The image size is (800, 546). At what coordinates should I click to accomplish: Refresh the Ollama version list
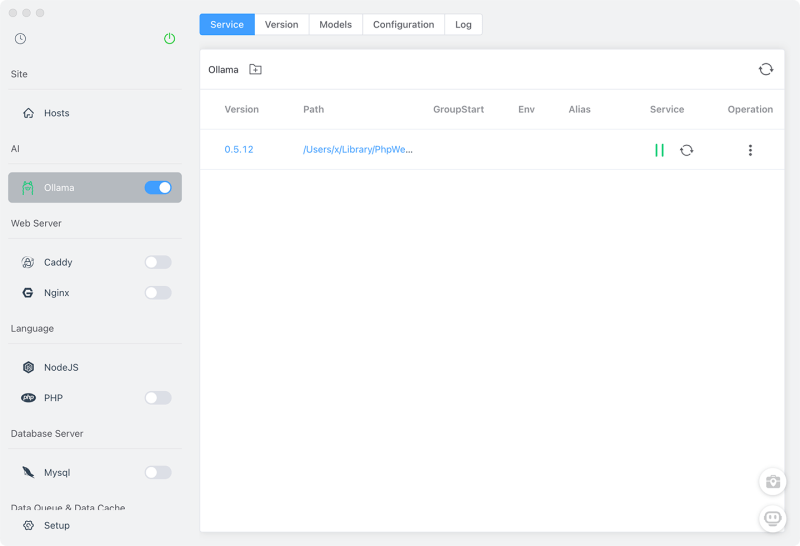[766, 69]
